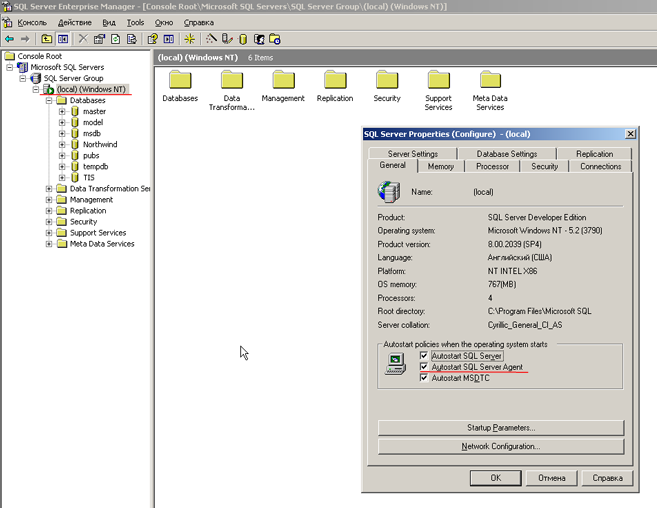Toggle Autostart SQL Server Agent checkbox
The height and width of the screenshot is (508, 657).
click(x=424, y=367)
